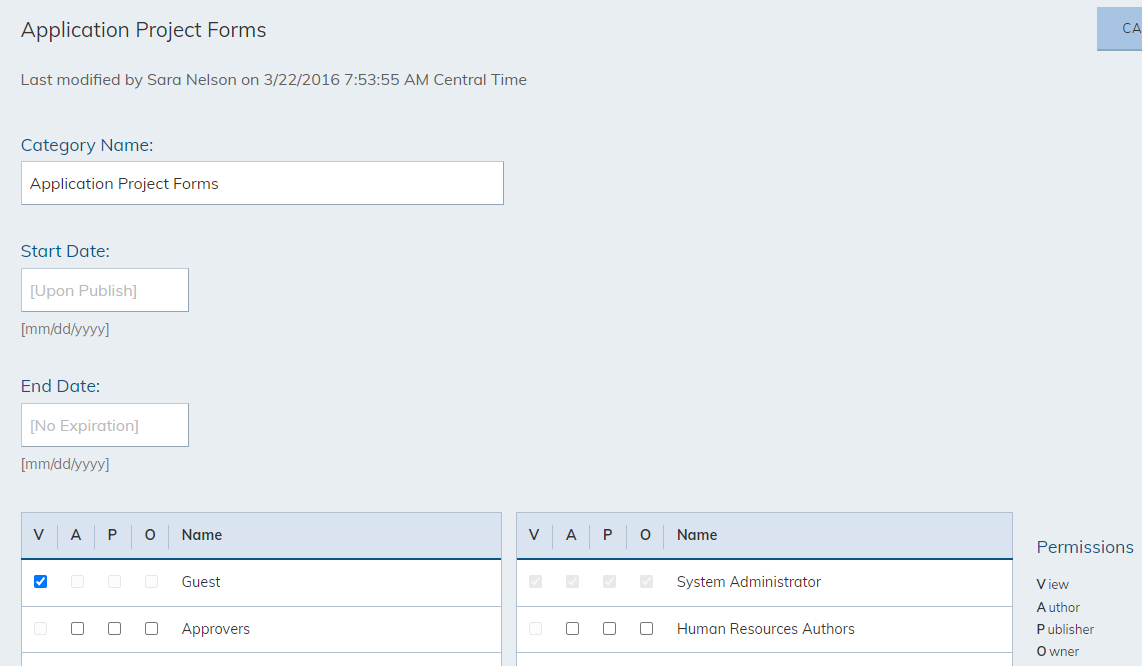1142x666 pixels.
Task: Click the End Date input field
Action: click(105, 425)
